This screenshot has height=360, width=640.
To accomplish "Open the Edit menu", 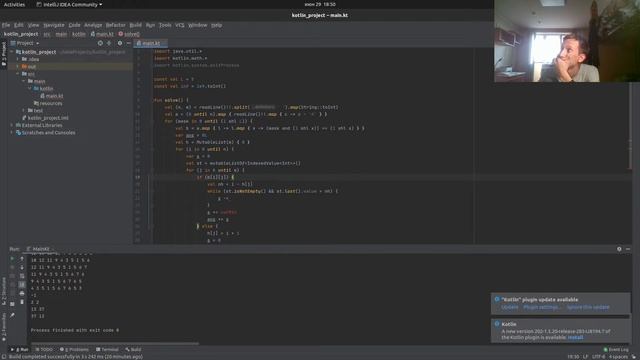I will tap(18, 25).
